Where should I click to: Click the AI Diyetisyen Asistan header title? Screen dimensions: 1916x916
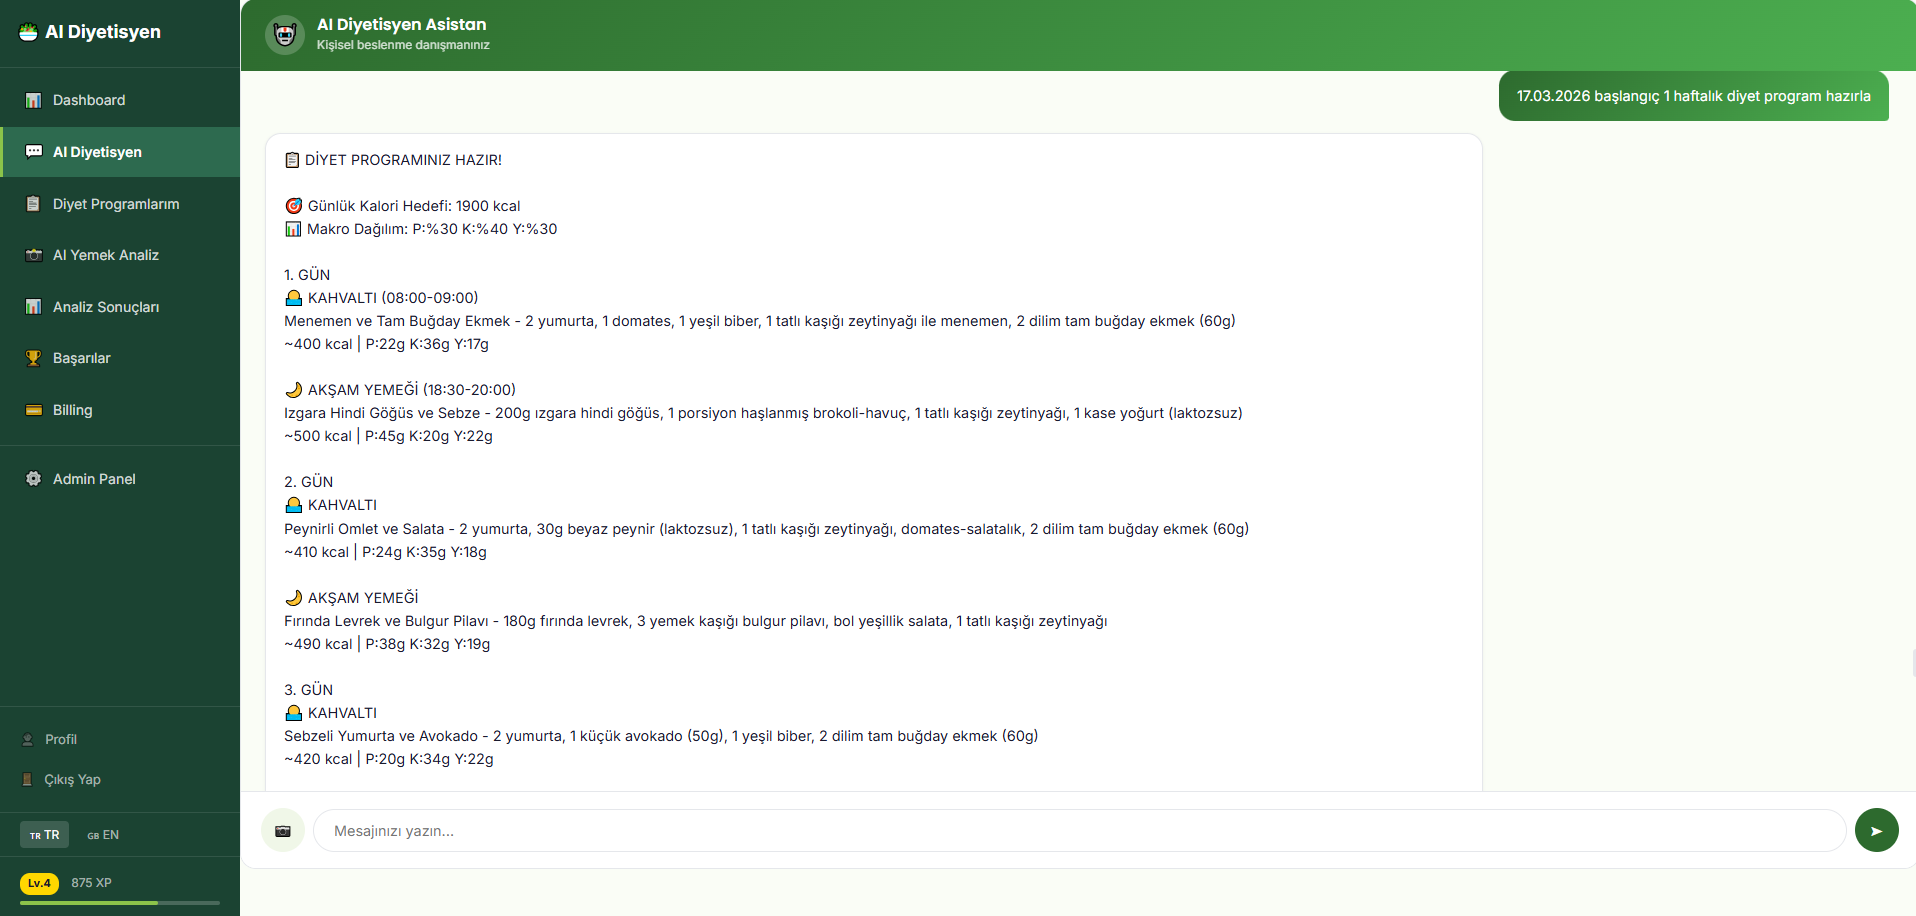(402, 24)
